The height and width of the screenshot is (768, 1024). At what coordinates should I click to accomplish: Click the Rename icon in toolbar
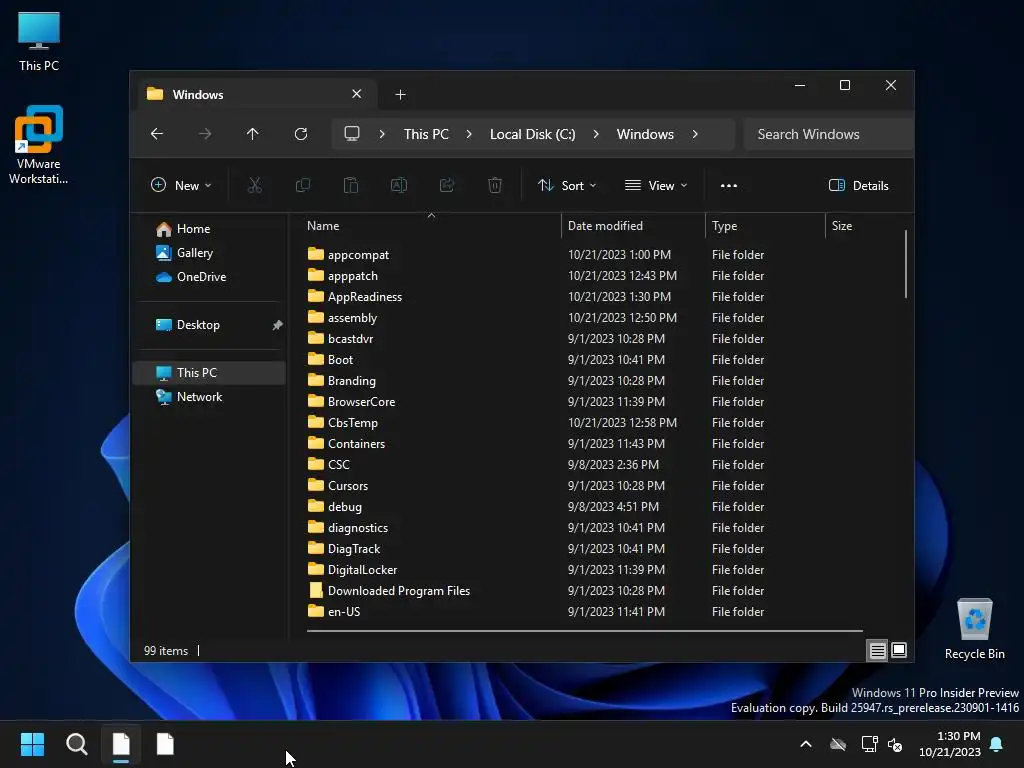(x=399, y=185)
